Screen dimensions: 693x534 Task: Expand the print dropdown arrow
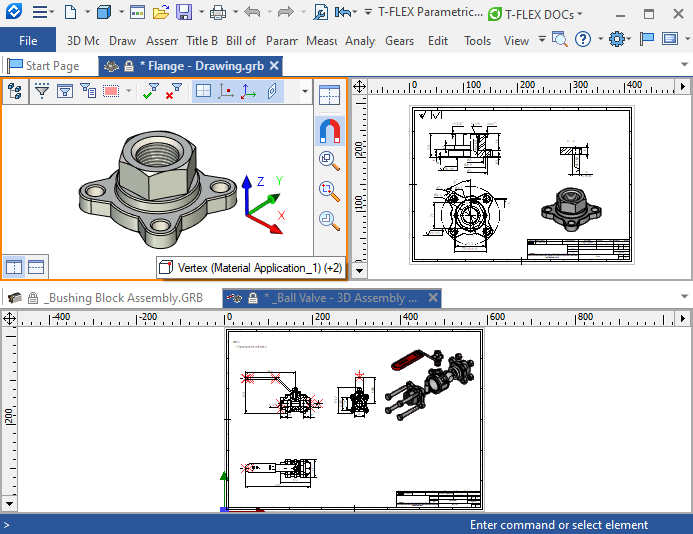click(236, 12)
